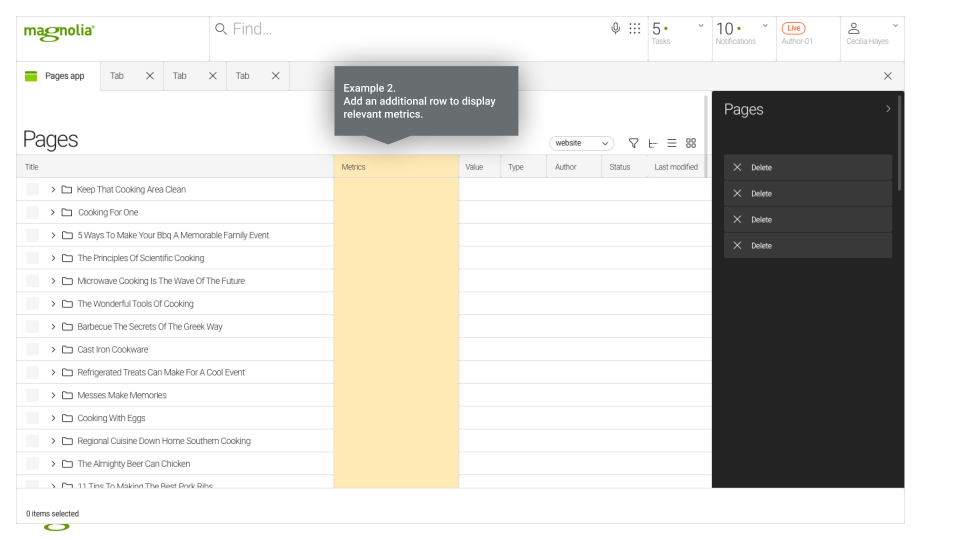Click the Magnolia logo
Screen dimensions: 960x540
(59, 31)
